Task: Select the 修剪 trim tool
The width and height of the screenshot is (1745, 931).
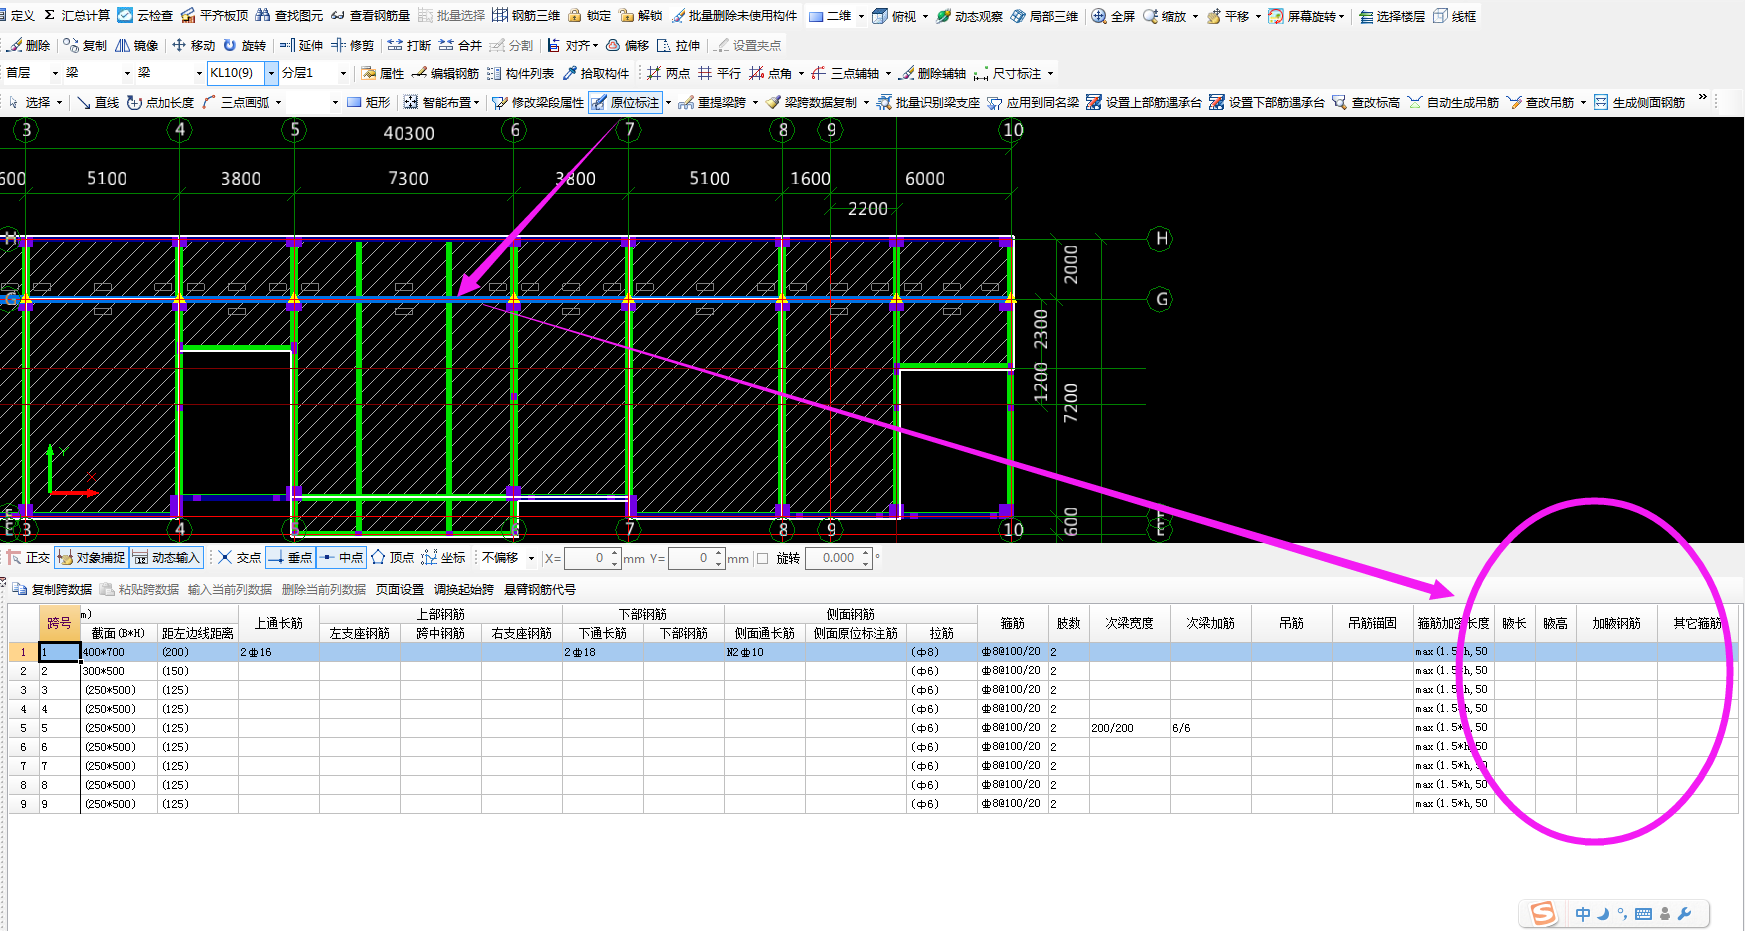Action: (x=353, y=45)
